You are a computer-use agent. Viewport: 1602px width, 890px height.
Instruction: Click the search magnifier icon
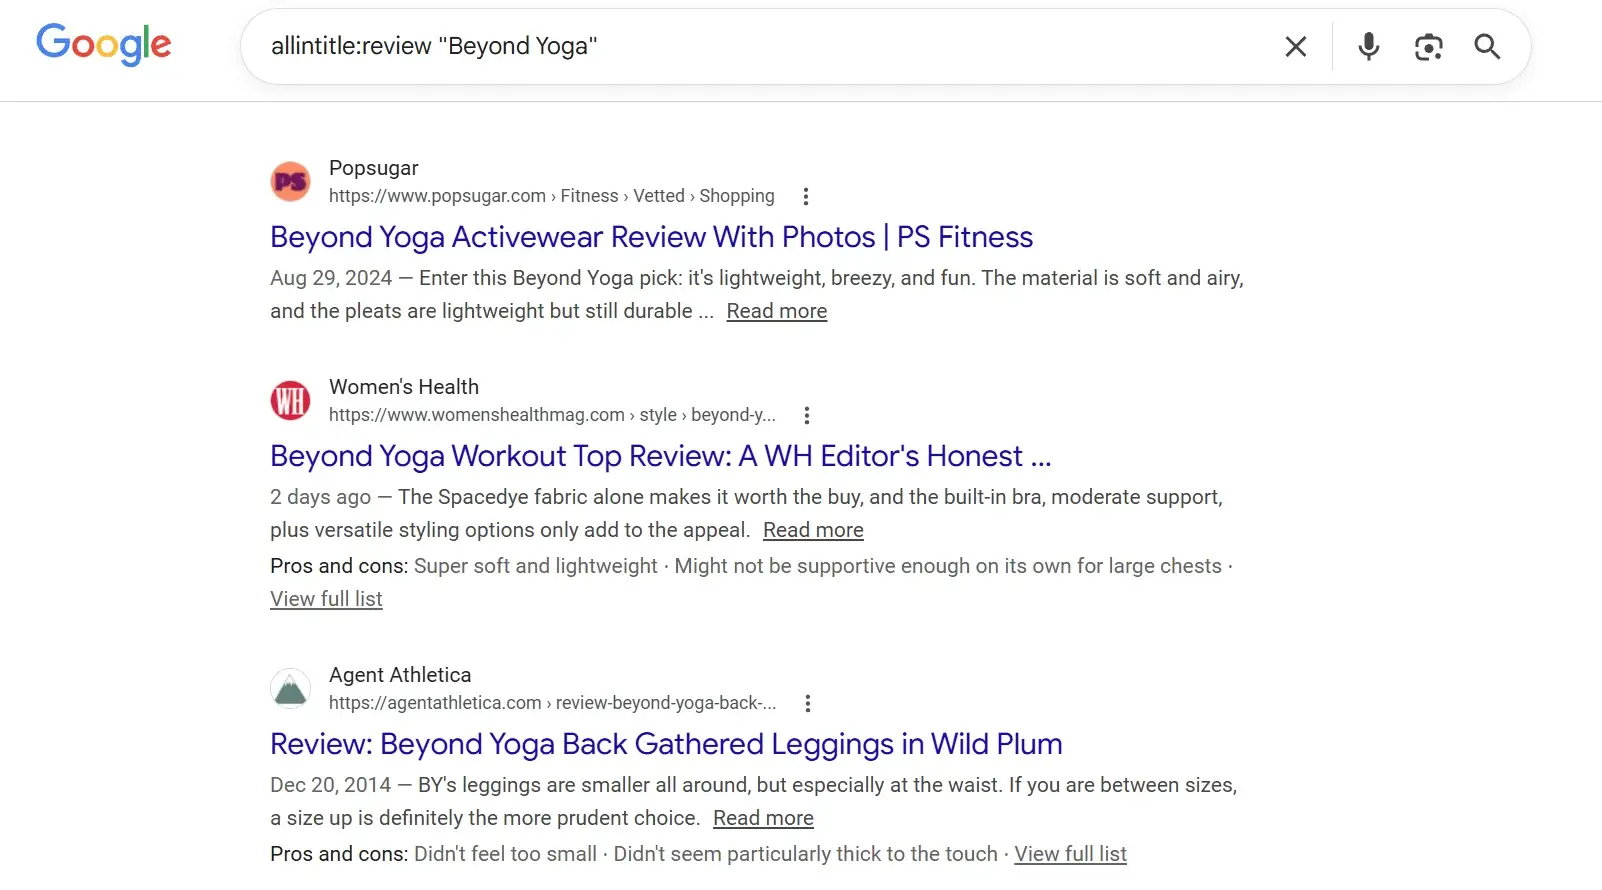pos(1487,46)
